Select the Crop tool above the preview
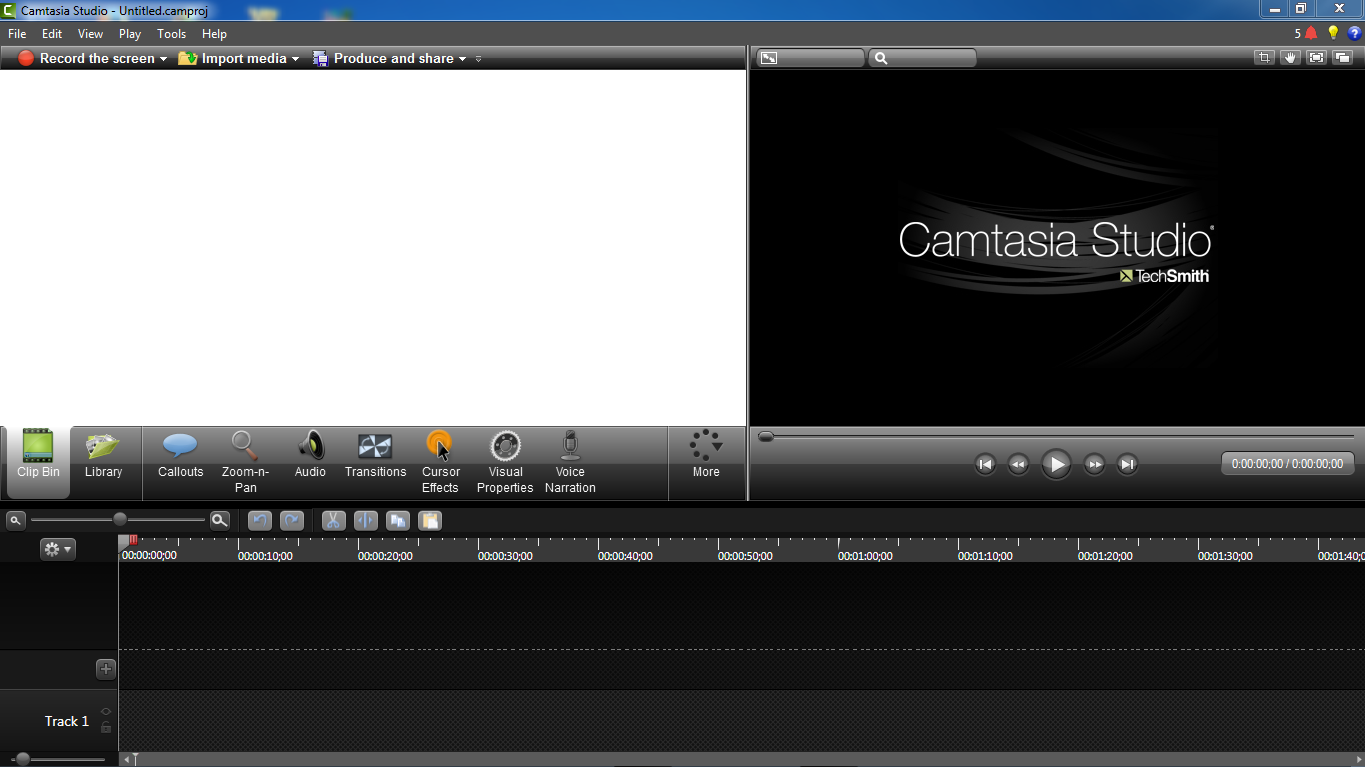Viewport: 1365px width, 767px height. [x=1264, y=57]
